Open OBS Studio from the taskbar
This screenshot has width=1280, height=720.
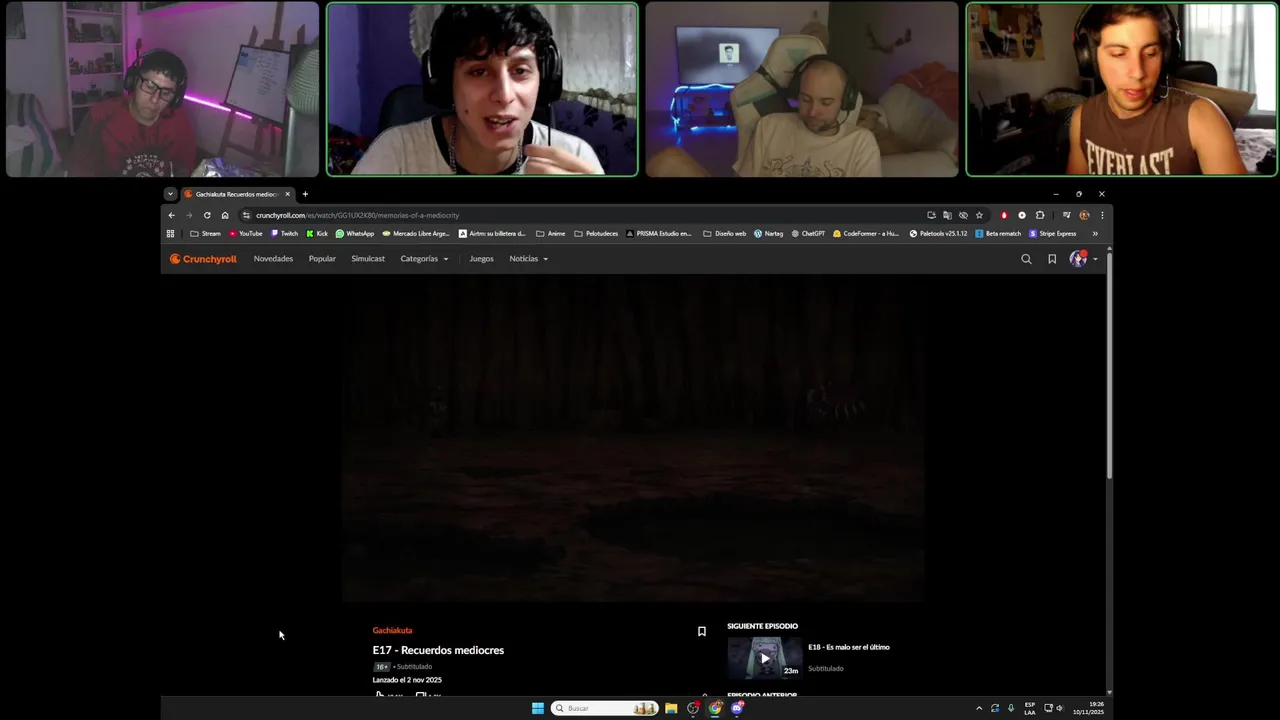tap(693, 708)
